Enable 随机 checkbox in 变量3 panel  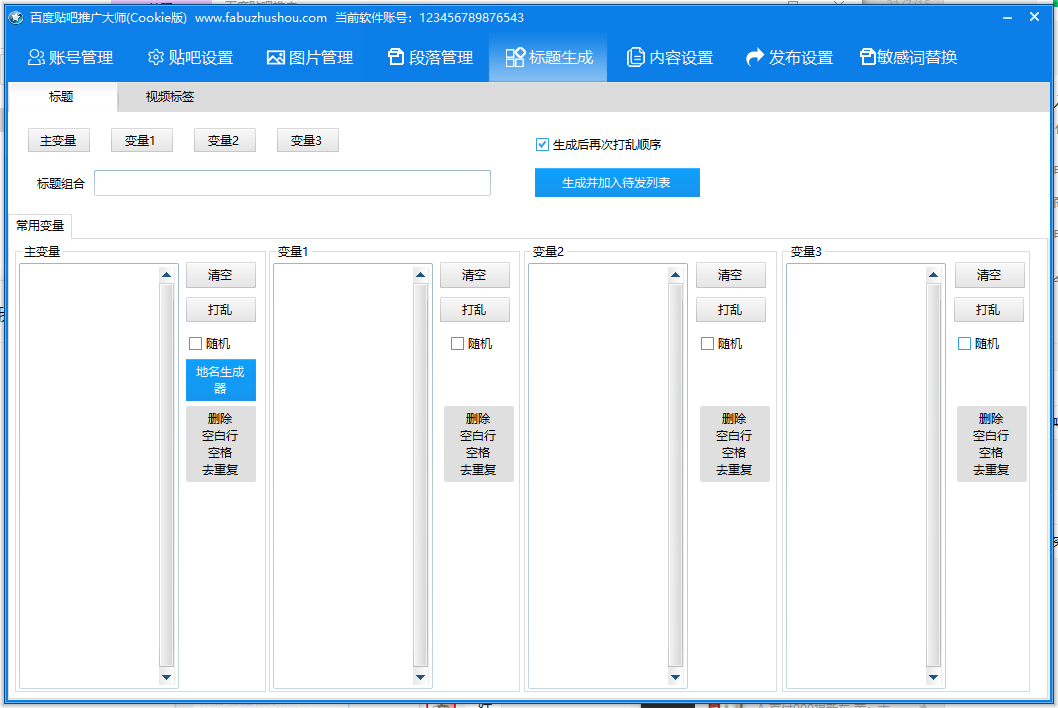click(x=965, y=344)
